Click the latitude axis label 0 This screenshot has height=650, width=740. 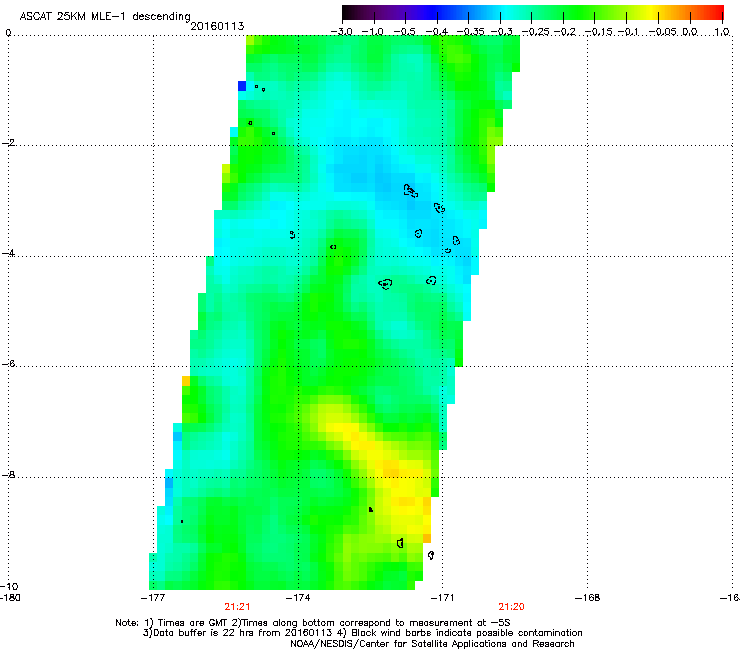[8, 33]
